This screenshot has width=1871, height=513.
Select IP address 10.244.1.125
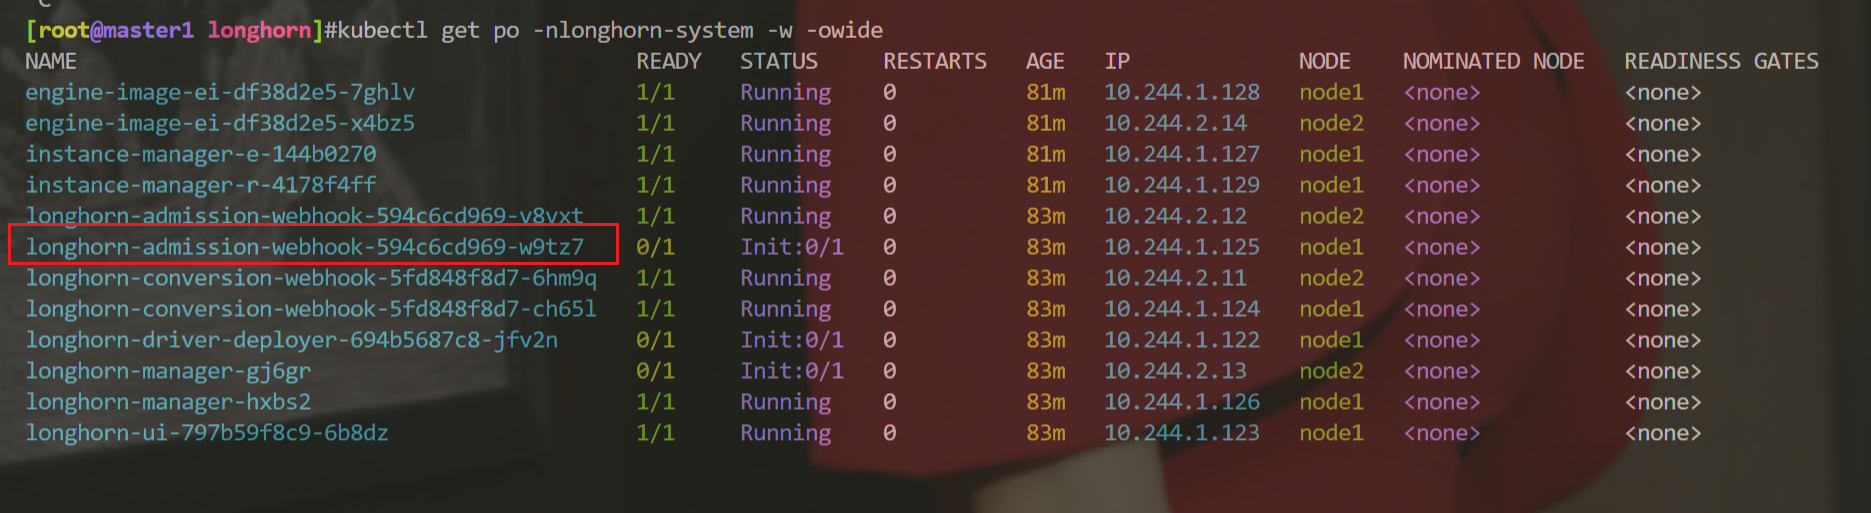click(x=1182, y=248)
